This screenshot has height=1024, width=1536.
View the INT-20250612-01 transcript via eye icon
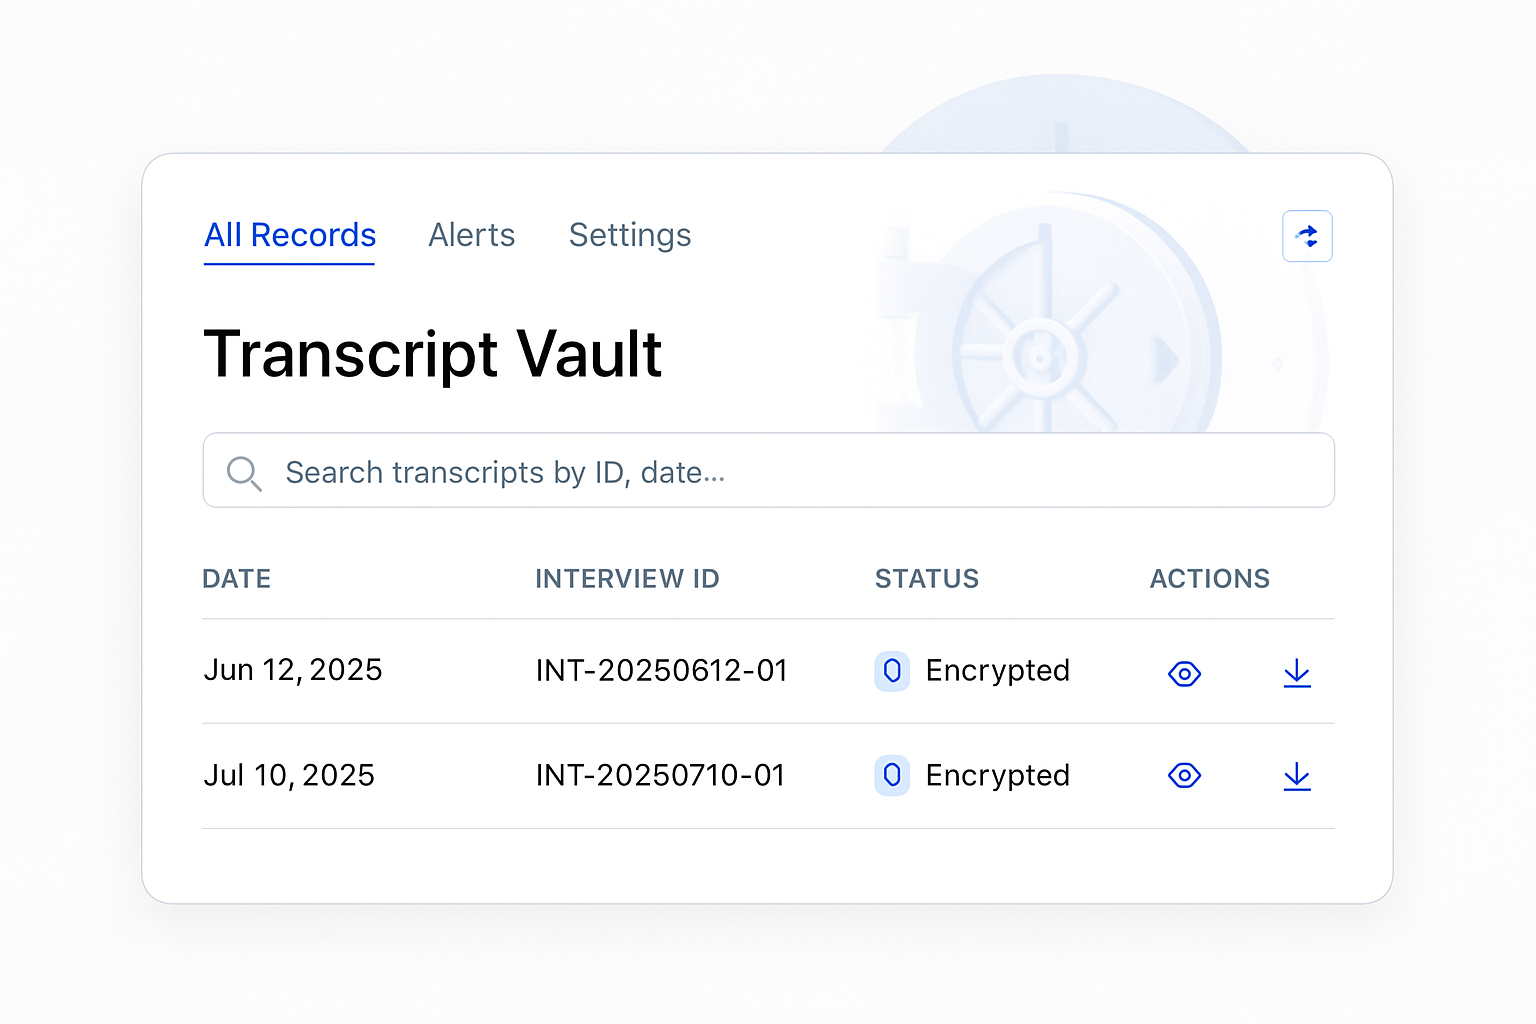1184,674
